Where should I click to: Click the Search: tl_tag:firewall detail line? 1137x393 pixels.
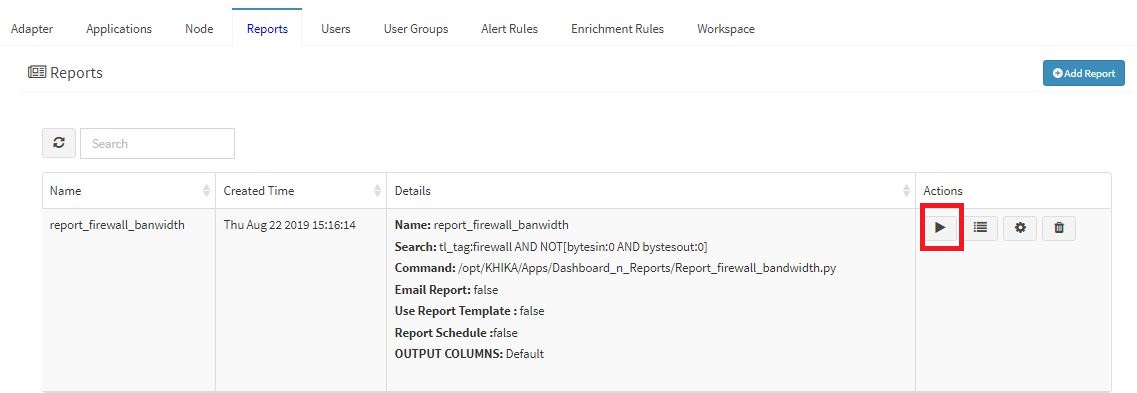pyautogui.click(x=551, y=247)
